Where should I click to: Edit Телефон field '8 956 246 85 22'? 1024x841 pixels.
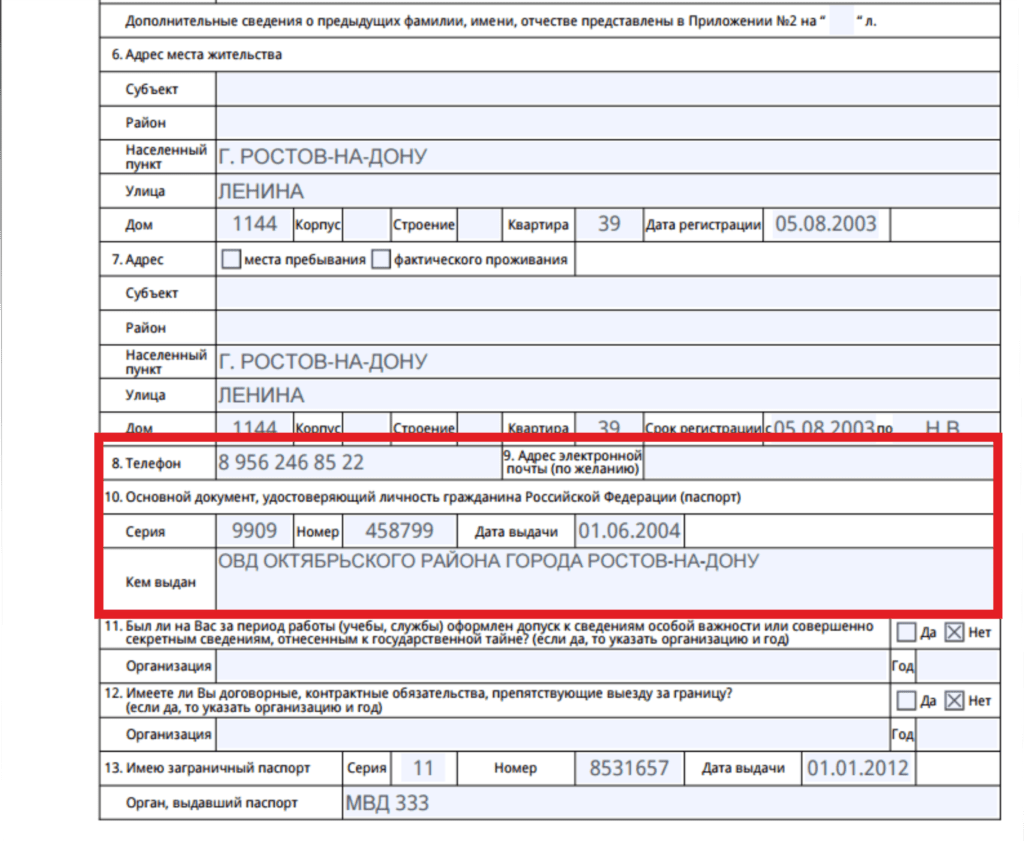tap(358, 463)
